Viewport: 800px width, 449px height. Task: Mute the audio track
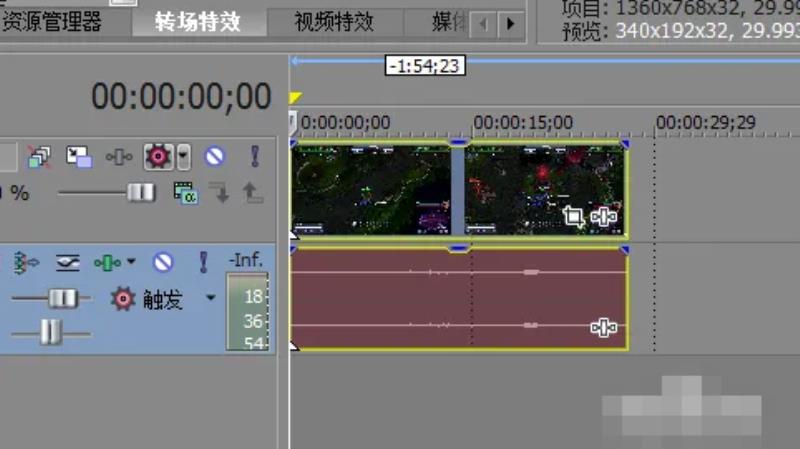[163, 262]
